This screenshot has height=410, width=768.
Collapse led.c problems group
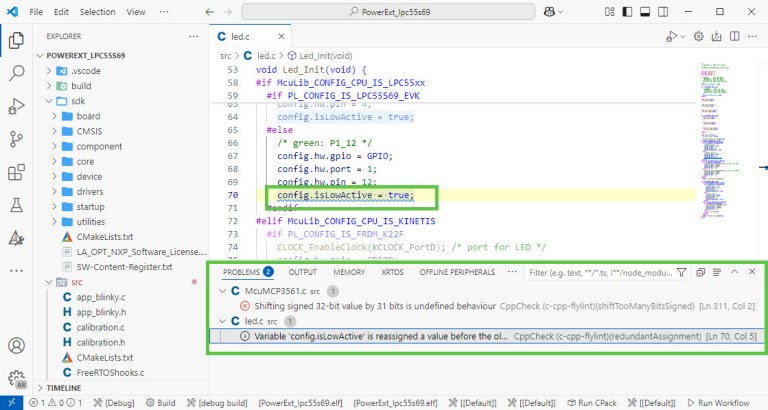click(222, 321)
